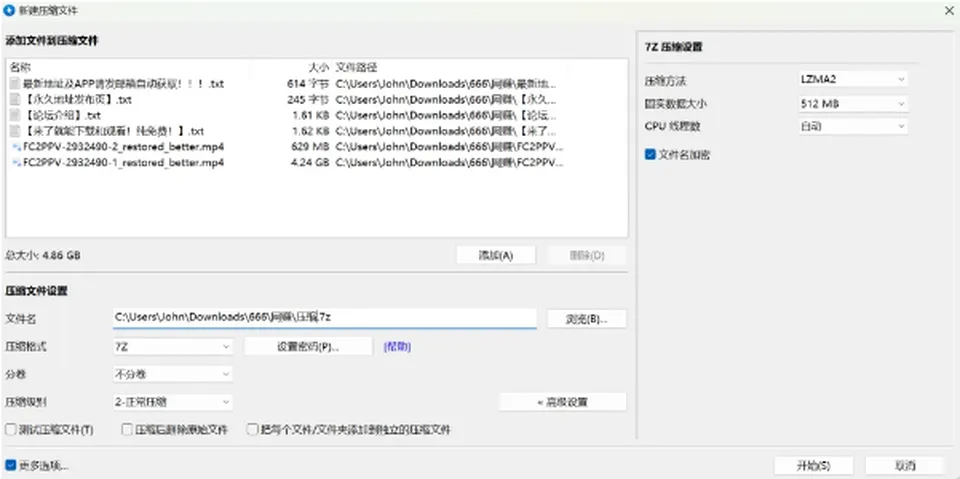Image resolution: width=960 pixels, height=479 pixels.
Task: Open the CPU 线程数 自动 dropdown
Action: point(853,126)
